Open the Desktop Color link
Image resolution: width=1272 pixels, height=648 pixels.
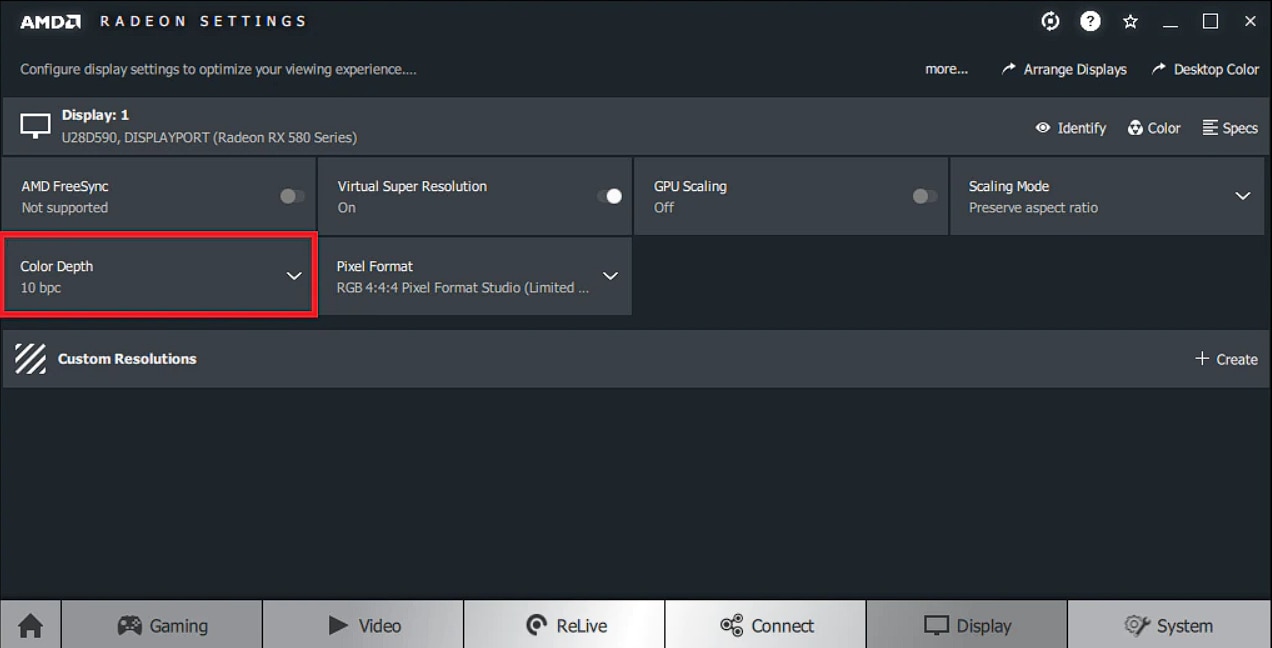pos(1205,69)
